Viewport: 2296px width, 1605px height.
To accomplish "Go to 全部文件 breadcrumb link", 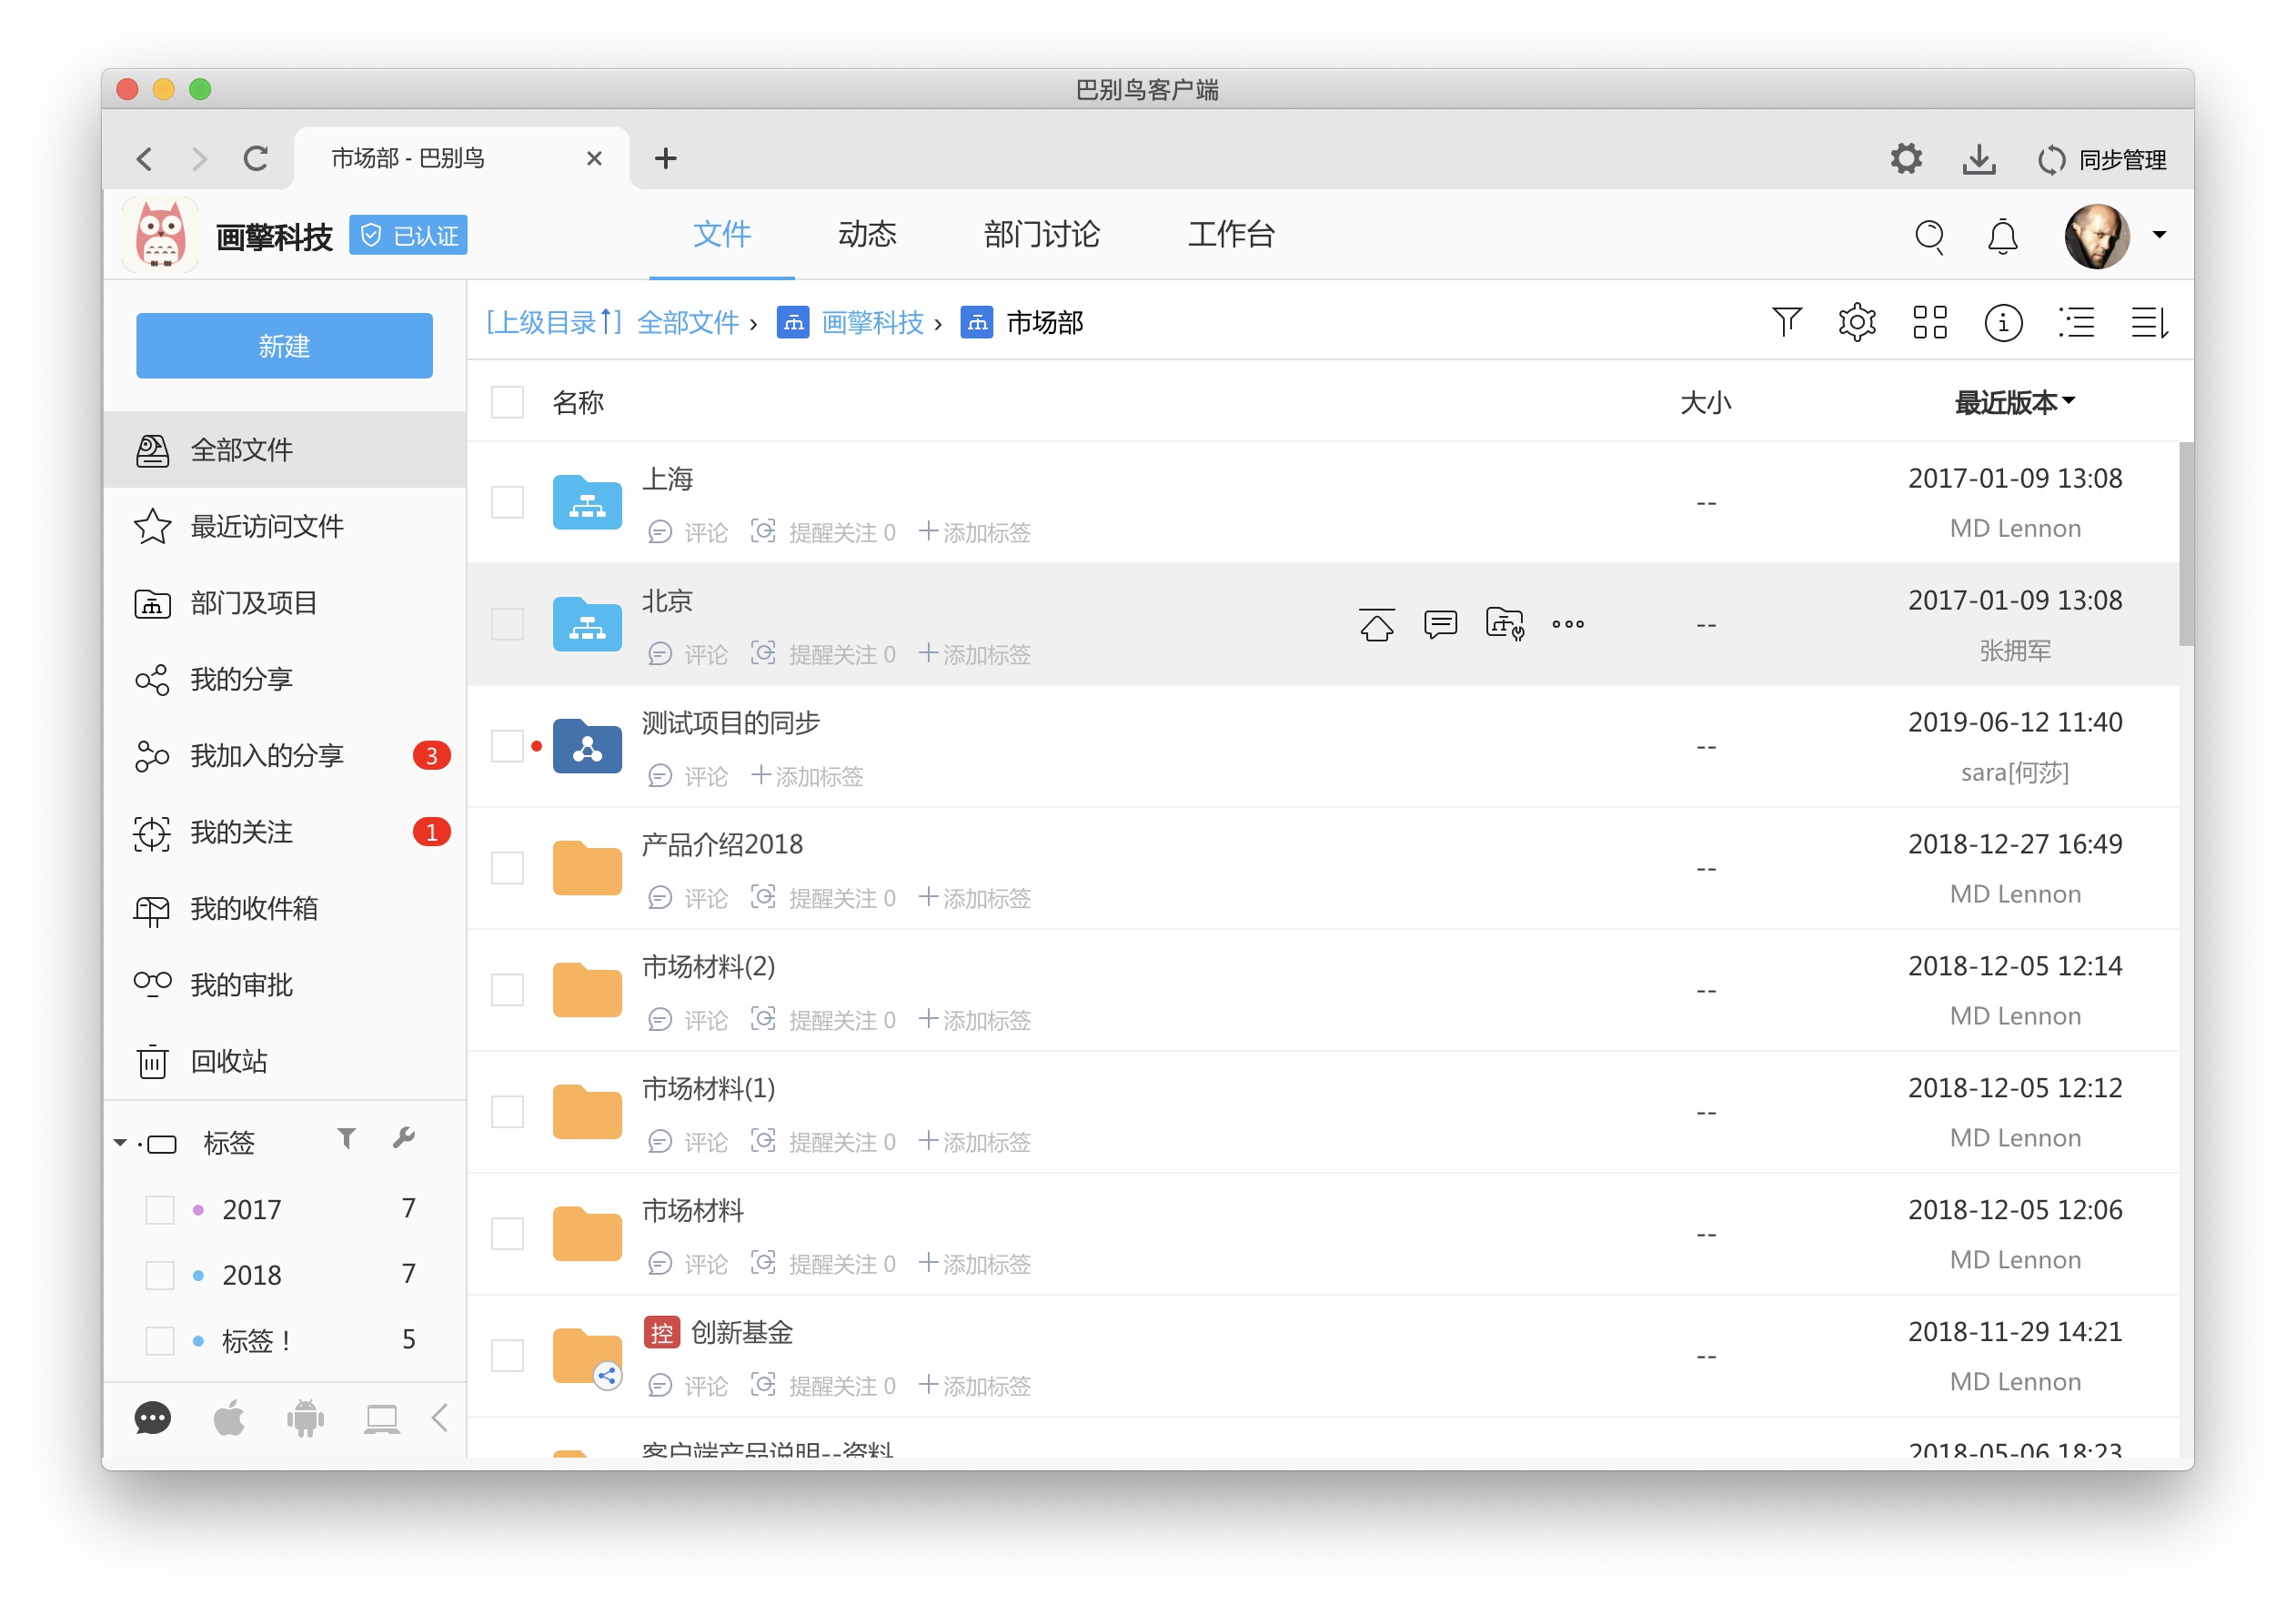I will pos(688,322).
